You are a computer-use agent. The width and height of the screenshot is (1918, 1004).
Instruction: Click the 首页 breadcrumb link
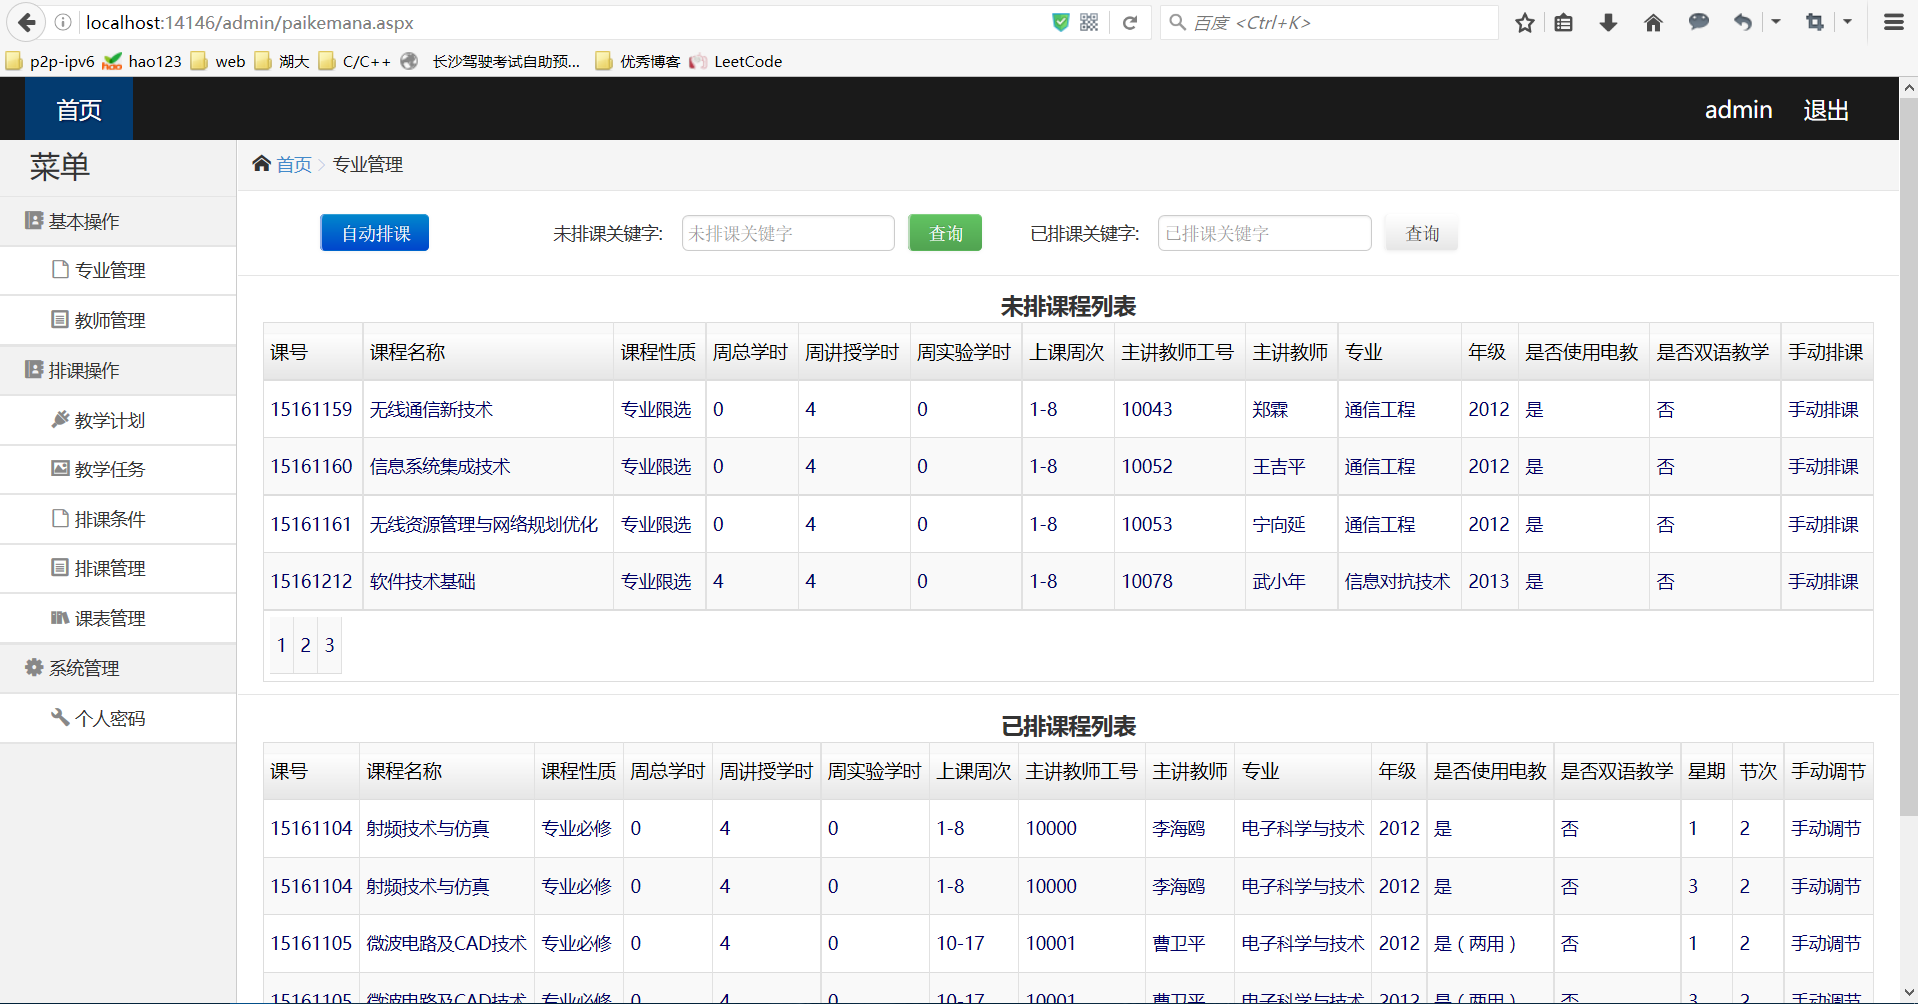294,164
